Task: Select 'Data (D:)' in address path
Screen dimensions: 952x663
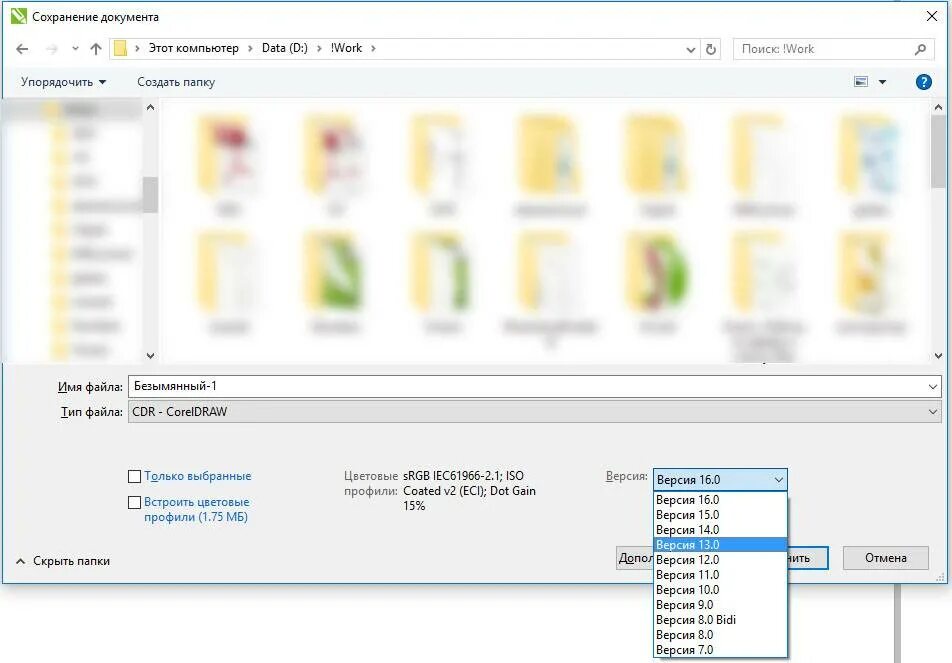Action: (x=285, y=48)
